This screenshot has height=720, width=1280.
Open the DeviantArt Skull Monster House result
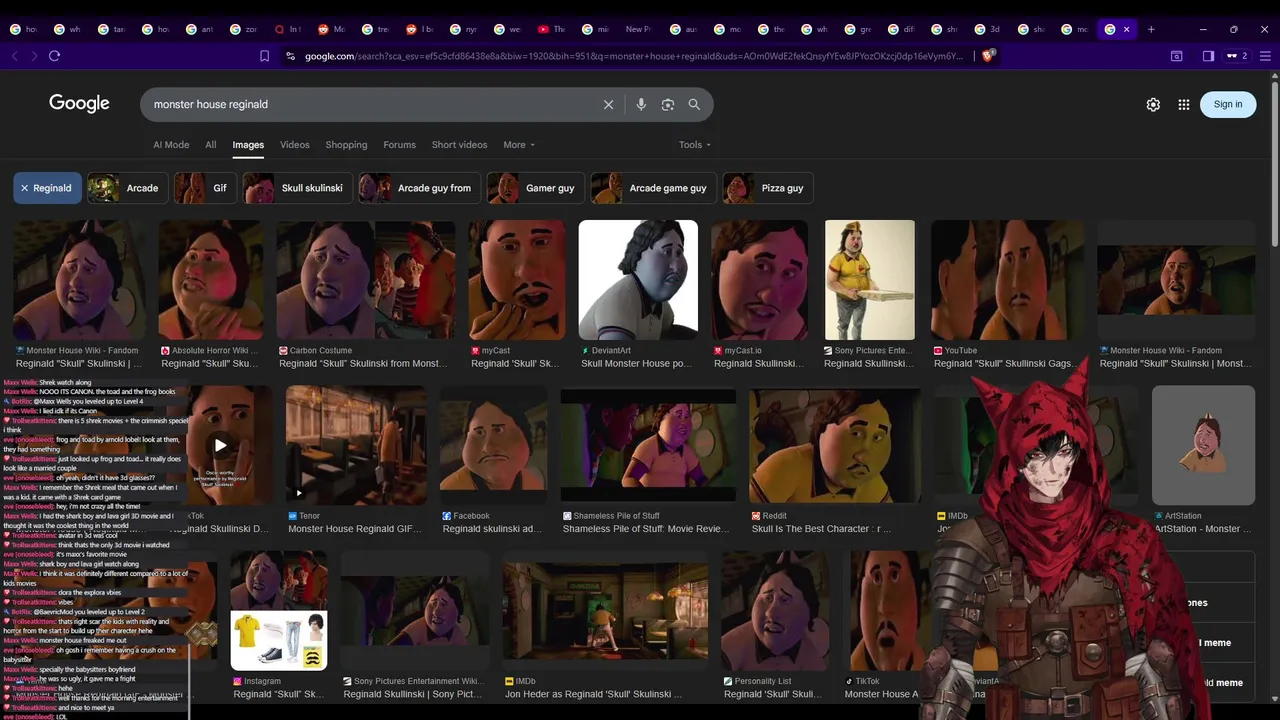(x=637, y=364)
